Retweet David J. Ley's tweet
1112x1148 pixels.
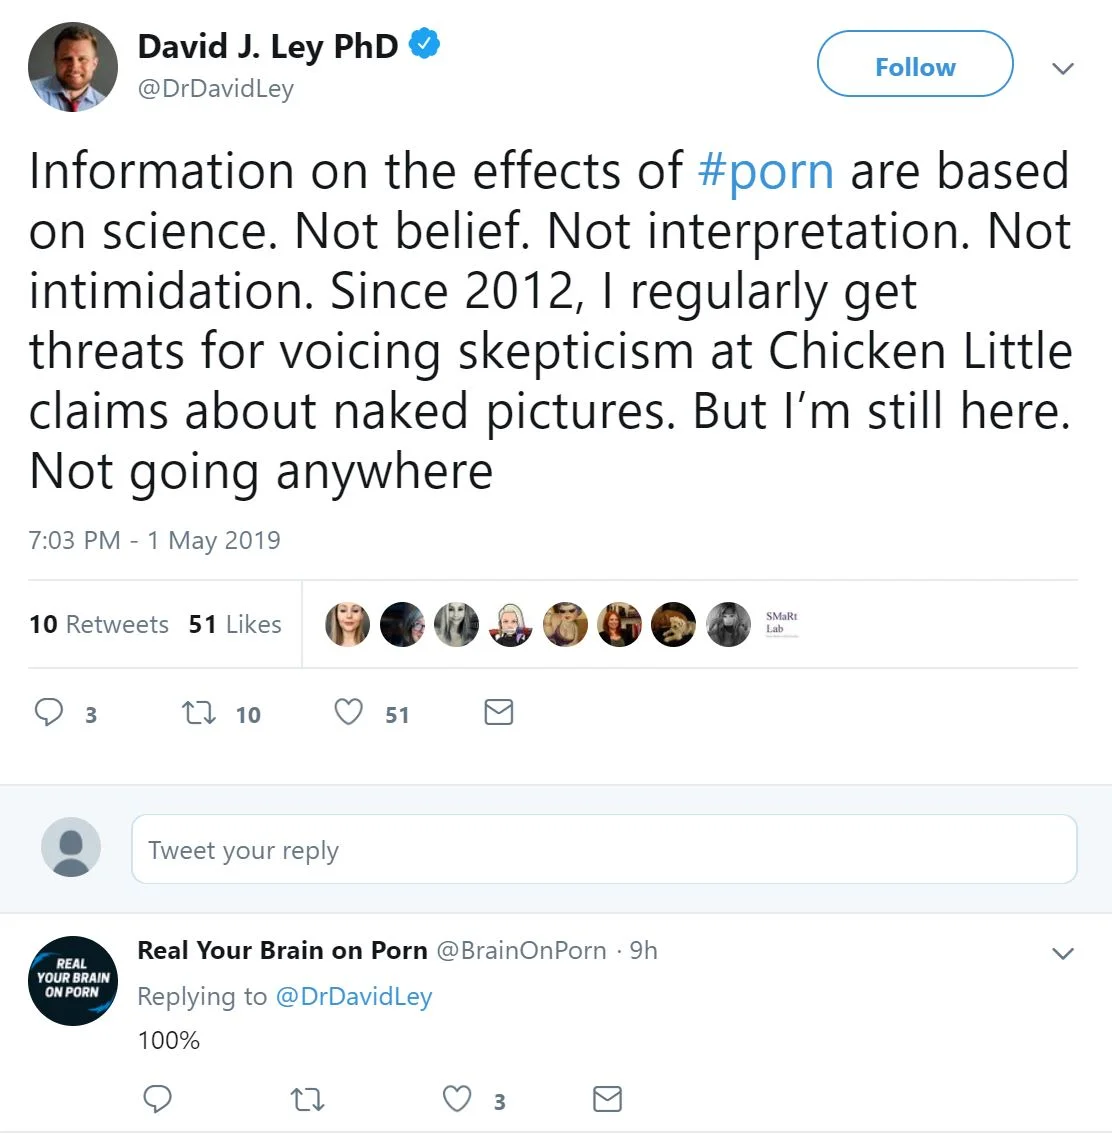point(198,712)
